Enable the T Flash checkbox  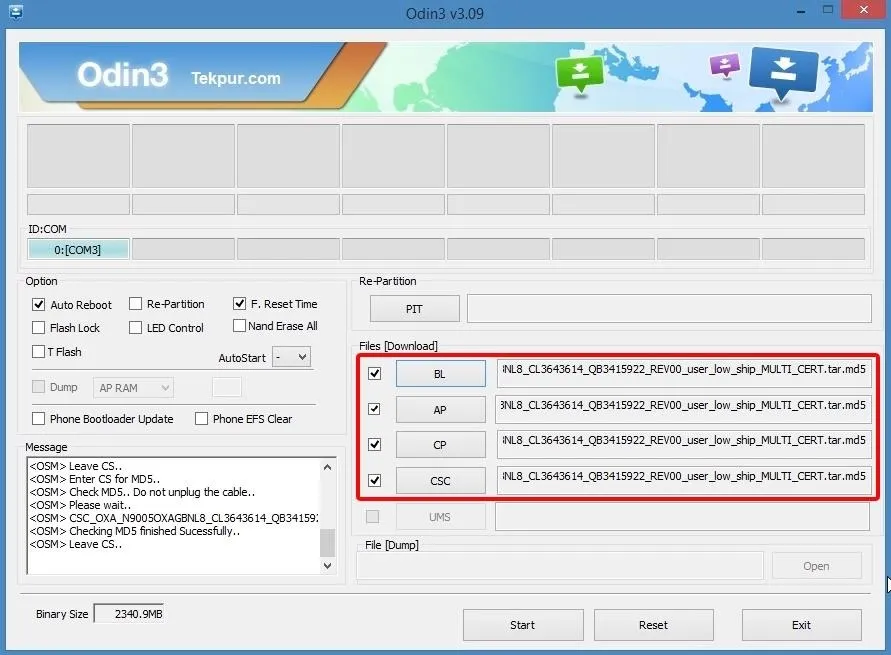(x=39, y=352)
